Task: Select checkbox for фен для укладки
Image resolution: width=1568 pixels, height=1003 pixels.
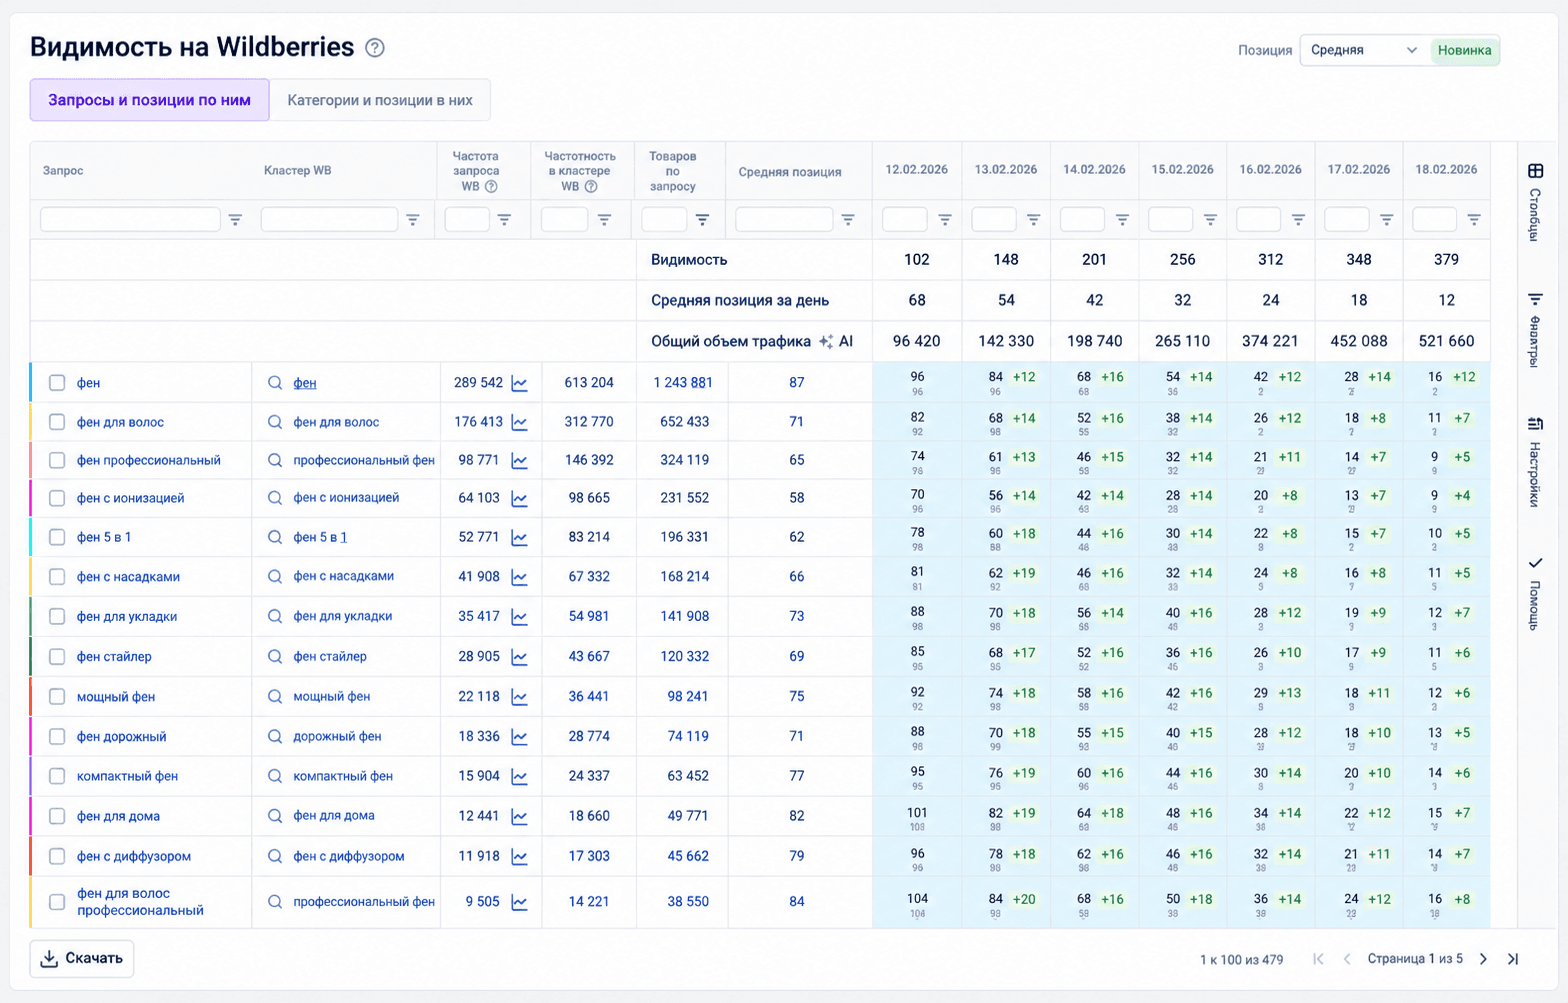Action: pyautogui.click(x=57, y=616)
